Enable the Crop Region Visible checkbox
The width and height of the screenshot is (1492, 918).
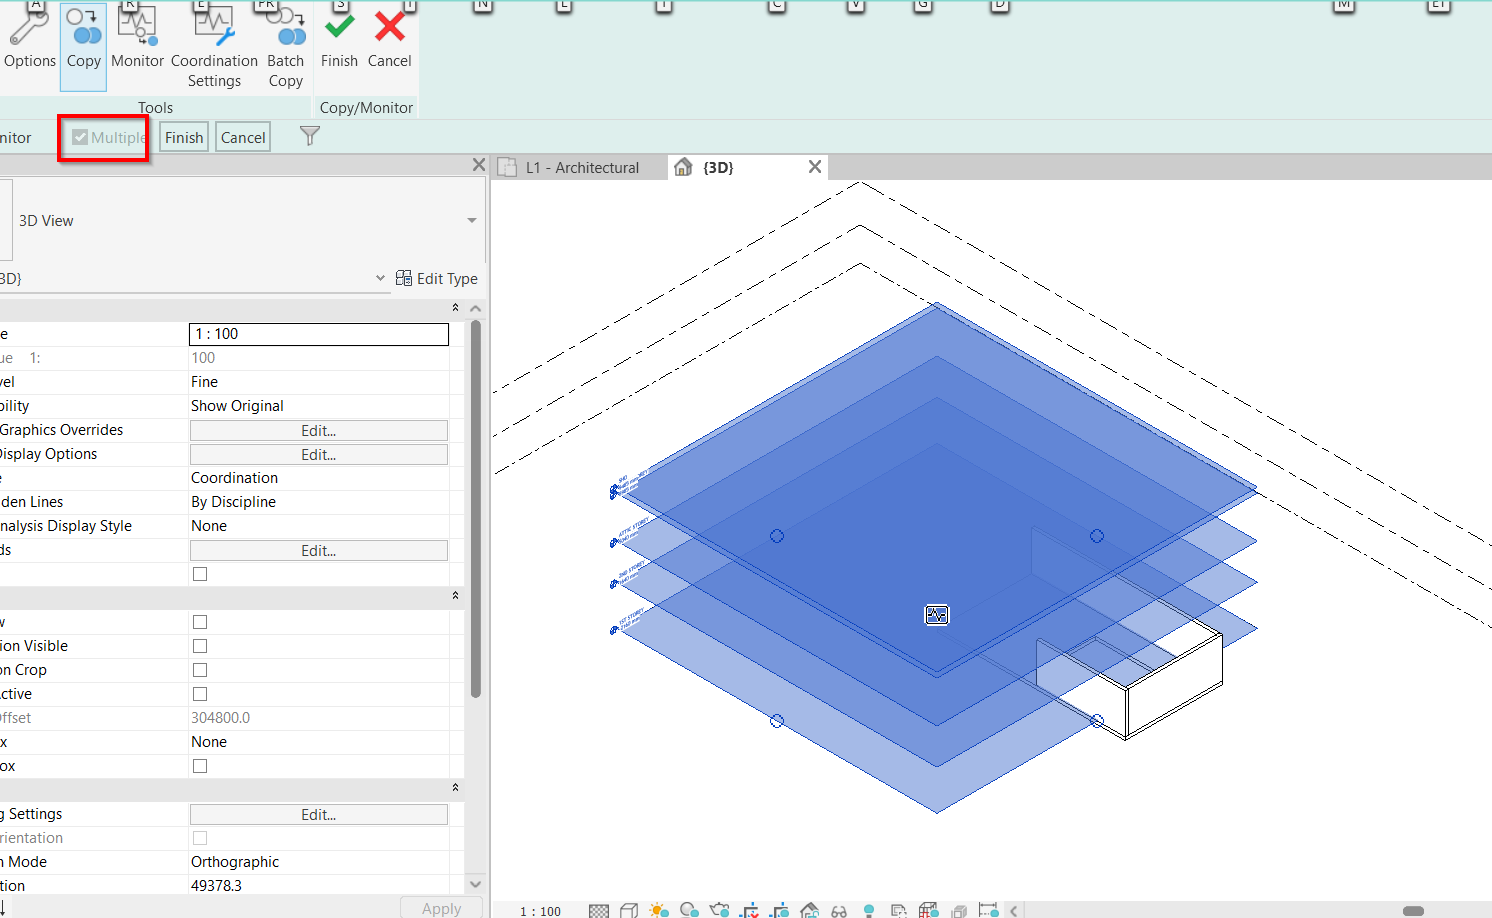tap(200, 646)
